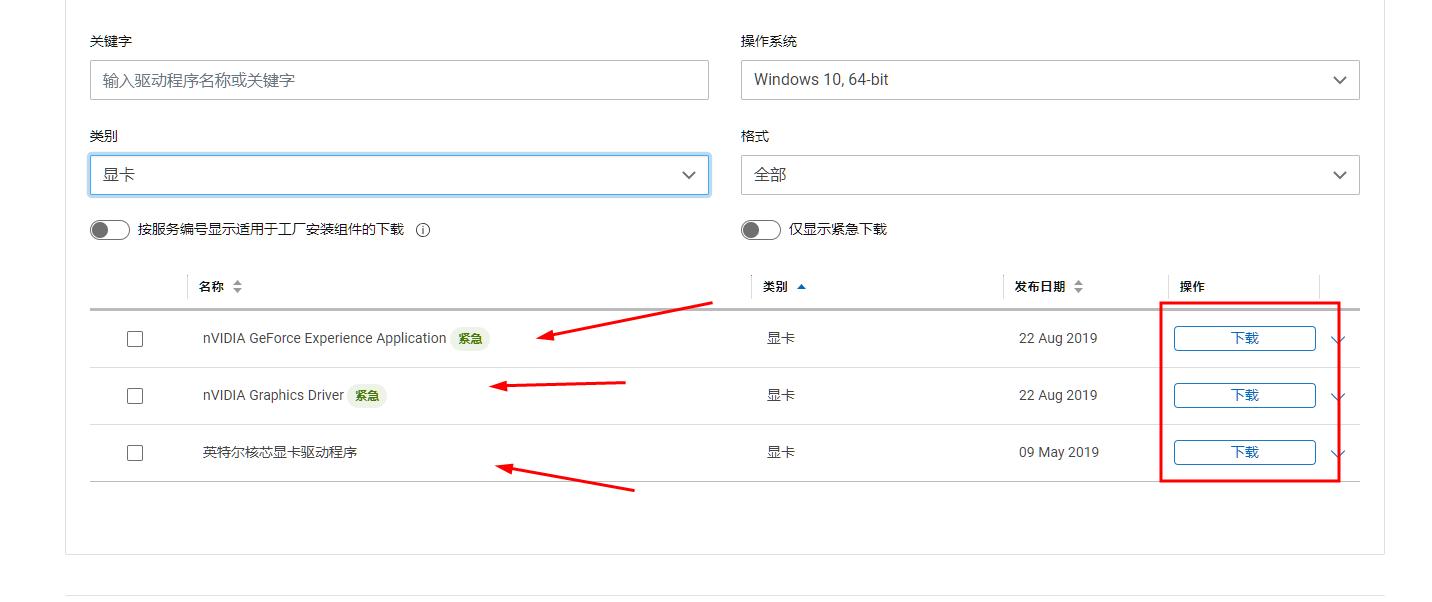
Task: Enable the 按服务编号显示 toggle
Action: coord(109,229)
